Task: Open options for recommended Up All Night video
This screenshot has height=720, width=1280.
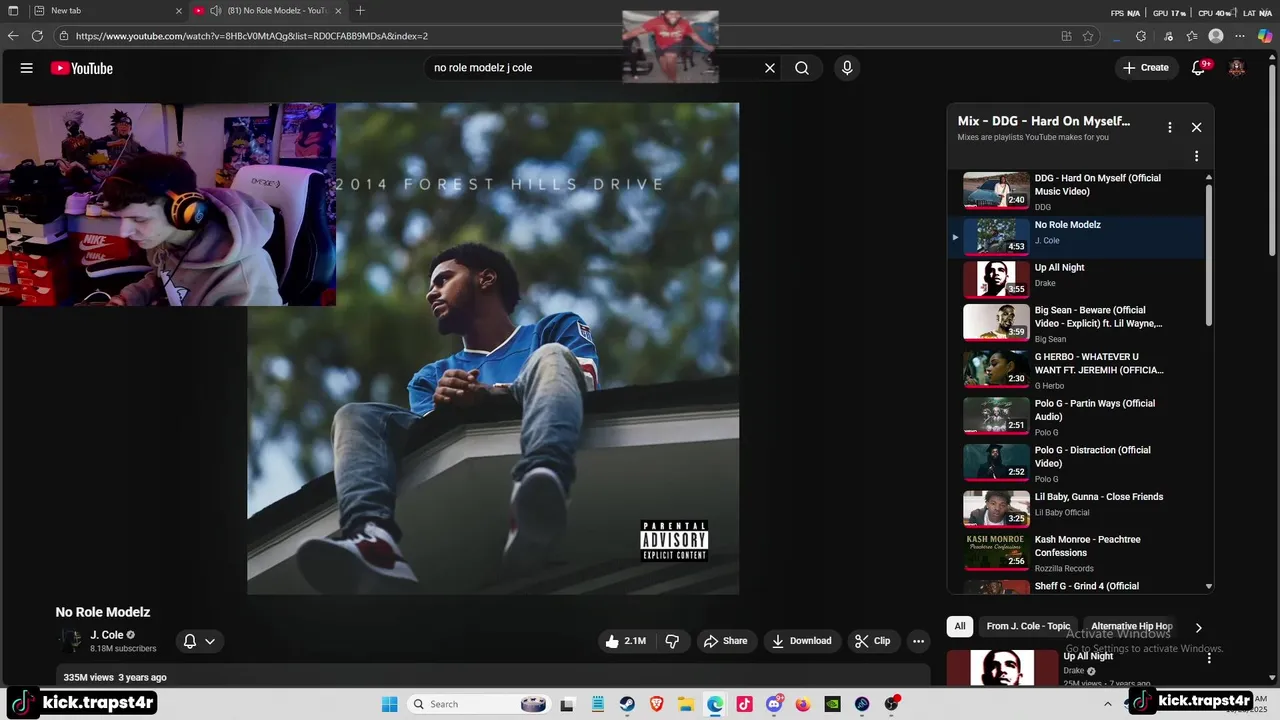Action: point(1209,658)
